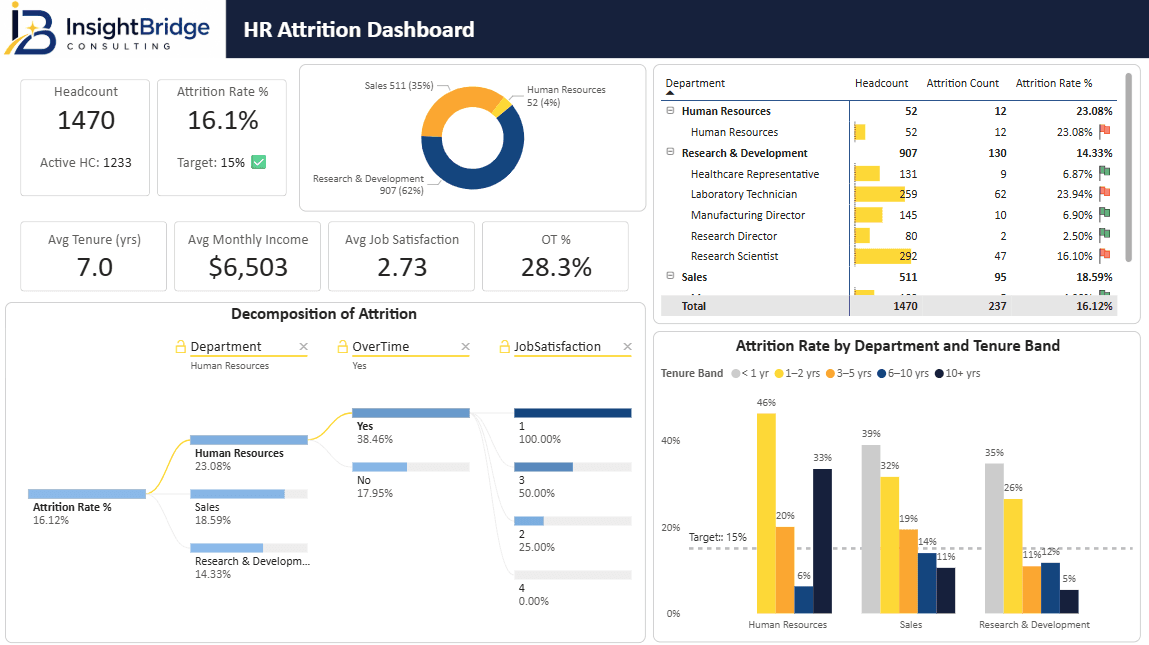1149x645 pixels.
Task: Click Laboratory Technician row label
Action: tap(743, 194)
